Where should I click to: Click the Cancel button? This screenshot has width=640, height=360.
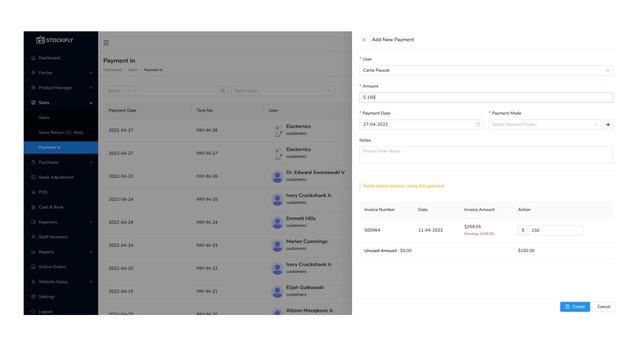tap(604, 307)
